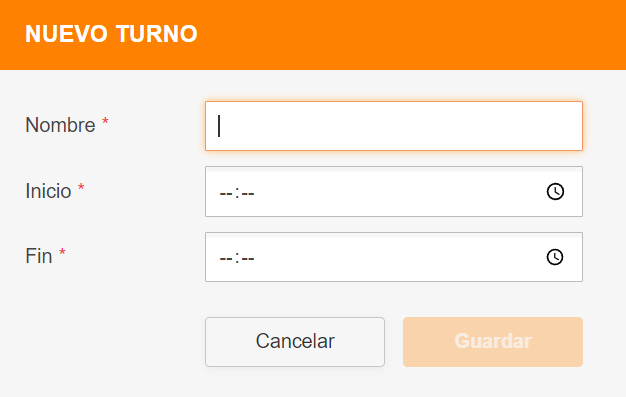
Task: Click the Nombre field label
Action: [60, 125]
